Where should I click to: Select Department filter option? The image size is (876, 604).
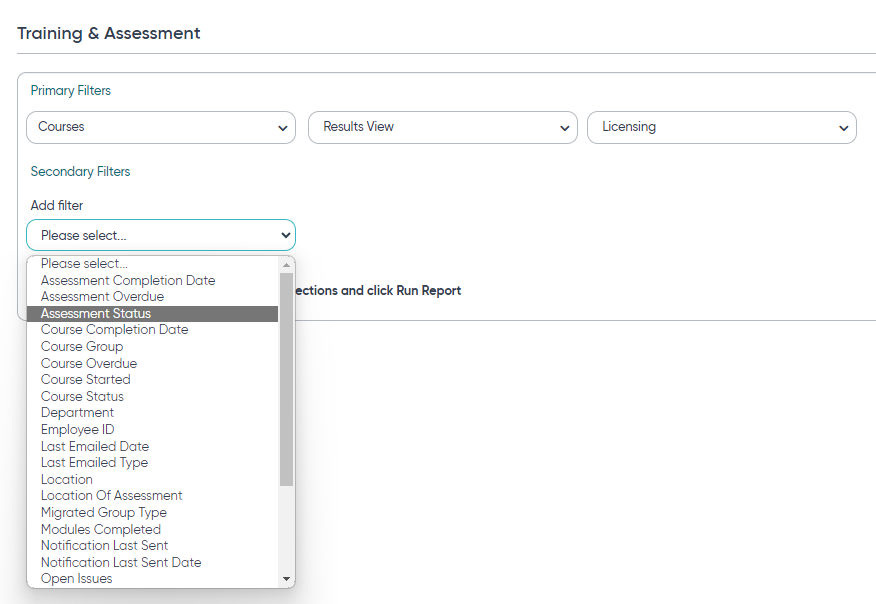point(153,413)
